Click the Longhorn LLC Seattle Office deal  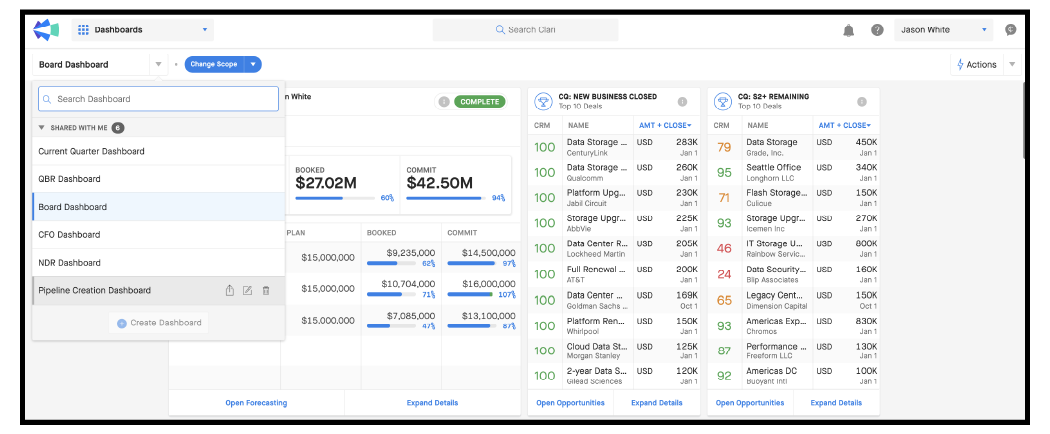pyautogui.click(x=794, y=173)
